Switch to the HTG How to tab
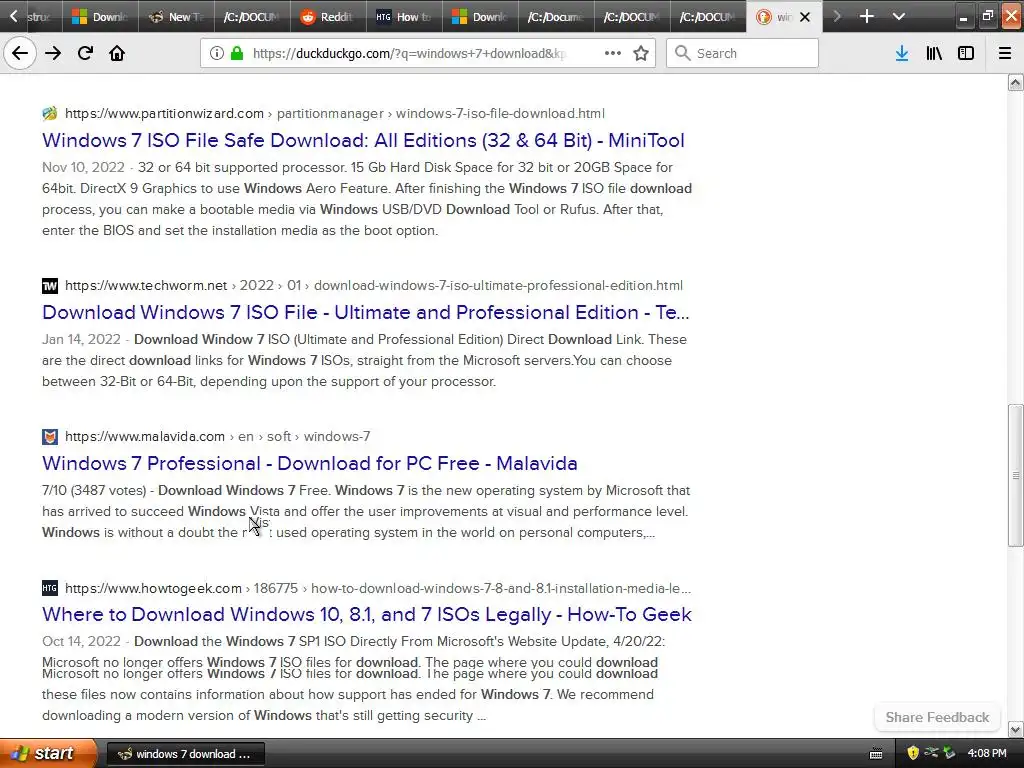 [404, 16]
